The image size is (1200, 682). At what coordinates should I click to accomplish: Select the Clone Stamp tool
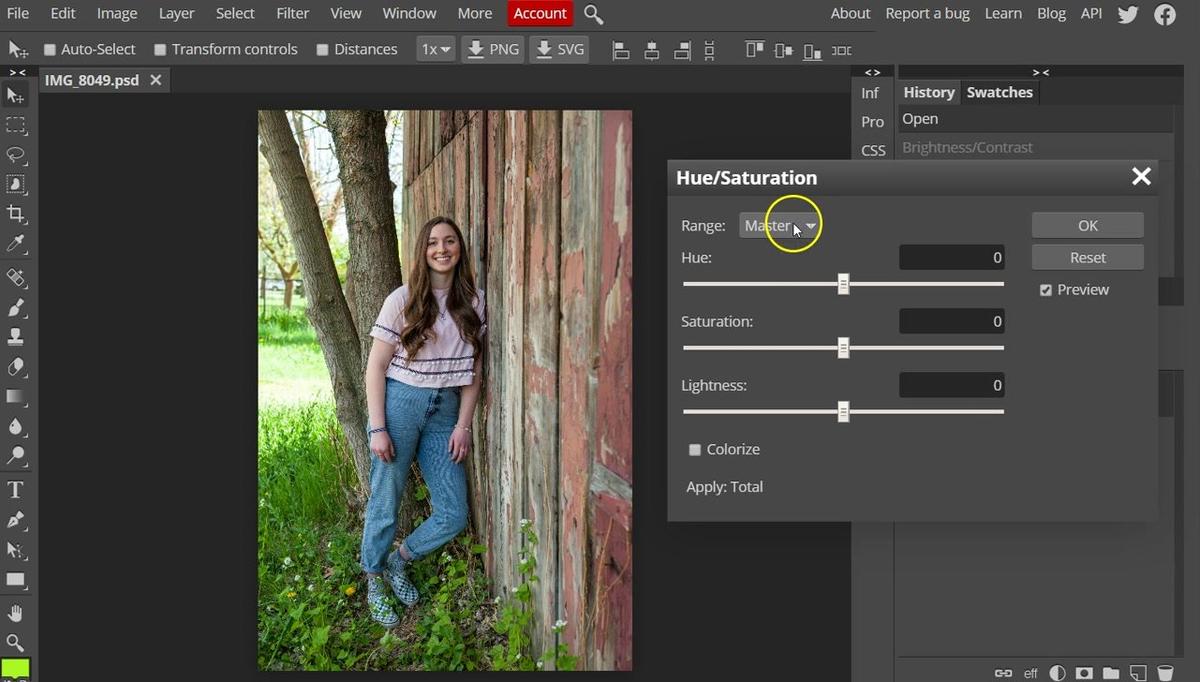(16, 337)
